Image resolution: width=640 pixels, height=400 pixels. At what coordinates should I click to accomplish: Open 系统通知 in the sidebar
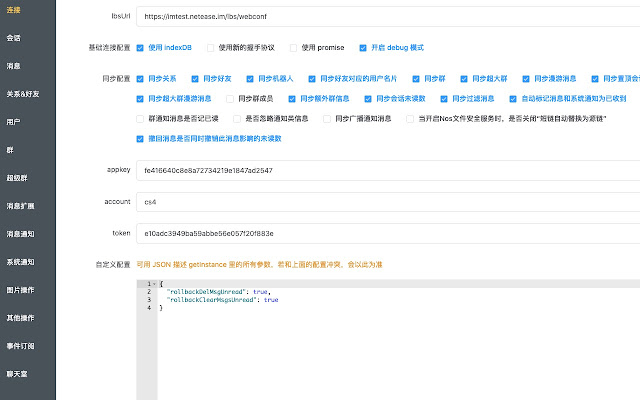(20, 262)
